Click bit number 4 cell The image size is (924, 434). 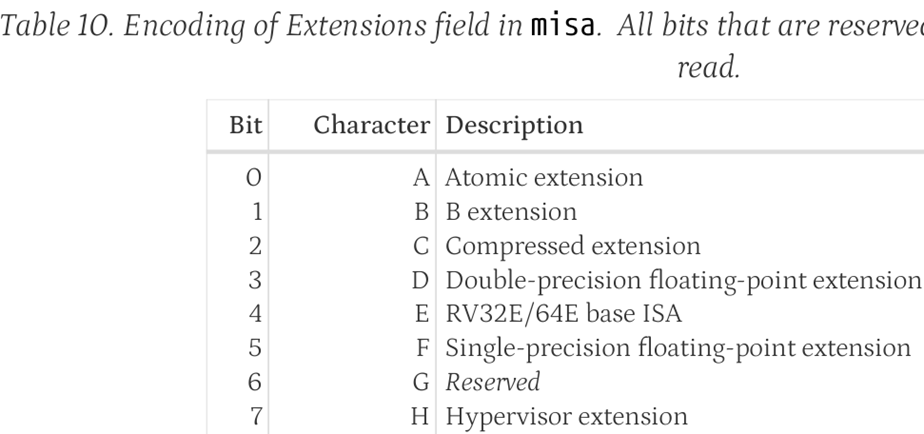(x=255, y=314)
